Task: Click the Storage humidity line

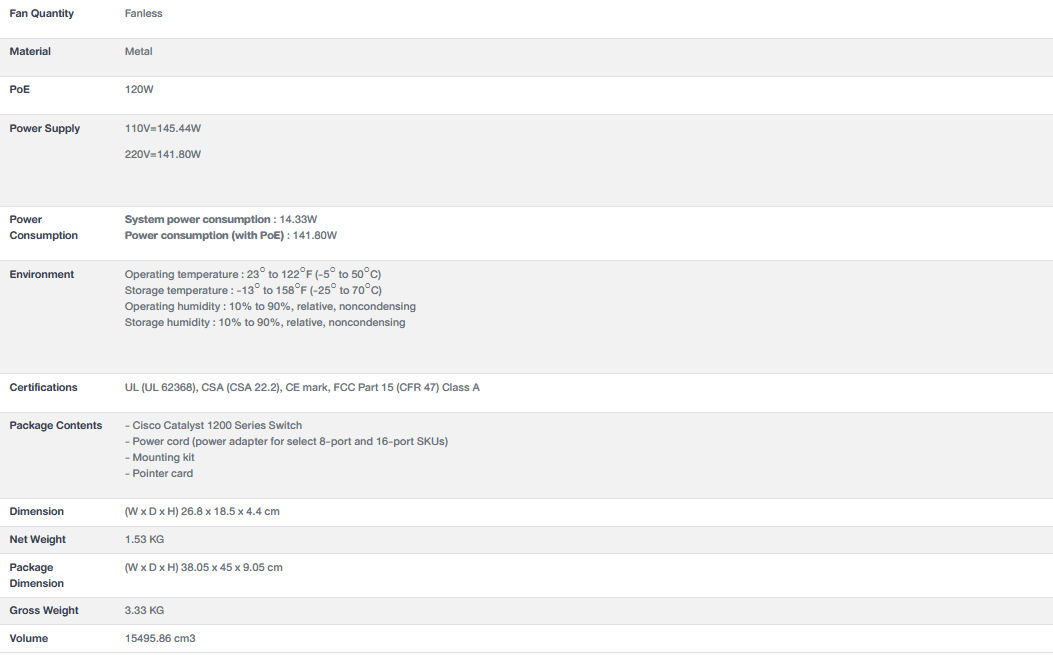Action: [x=264, y=323]
